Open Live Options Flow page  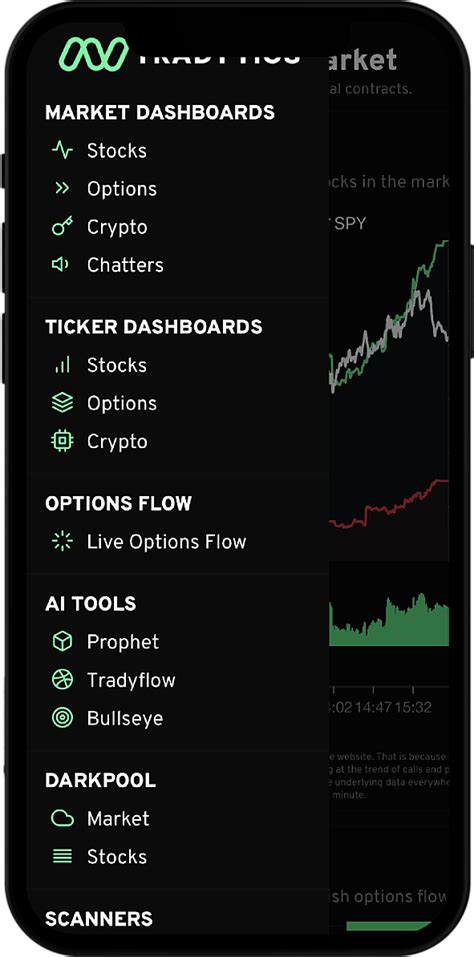[167, 542]
